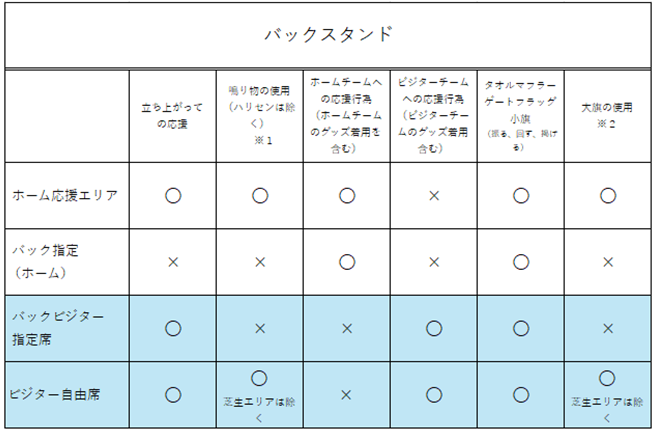Click the circle for ホーム応援エリア 大旗の使用
Image resolution: width=656 pixels, height=430 pixels.
tap(607, 196)
